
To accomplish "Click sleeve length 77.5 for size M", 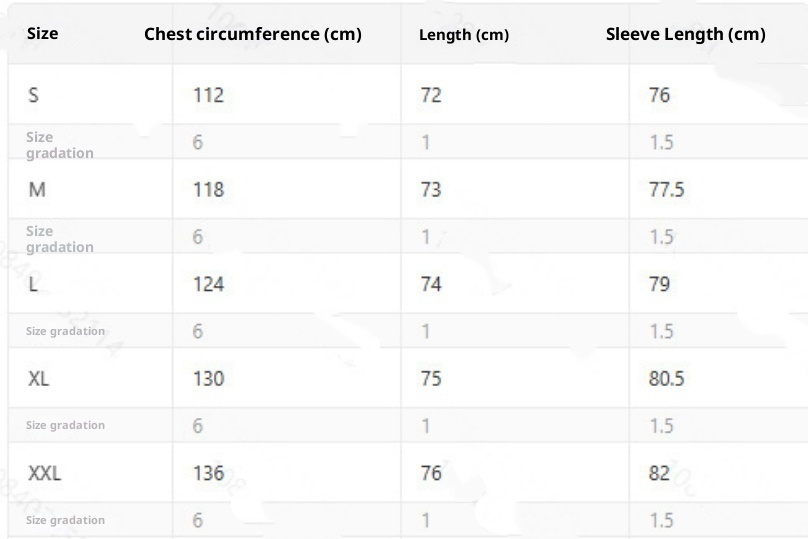I will [x=666, y=189].
